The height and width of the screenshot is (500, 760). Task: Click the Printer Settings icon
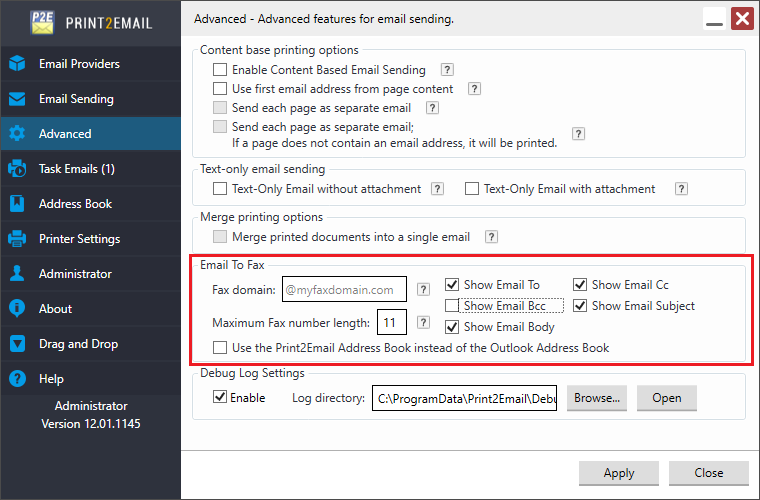click(x=17, y=239)
